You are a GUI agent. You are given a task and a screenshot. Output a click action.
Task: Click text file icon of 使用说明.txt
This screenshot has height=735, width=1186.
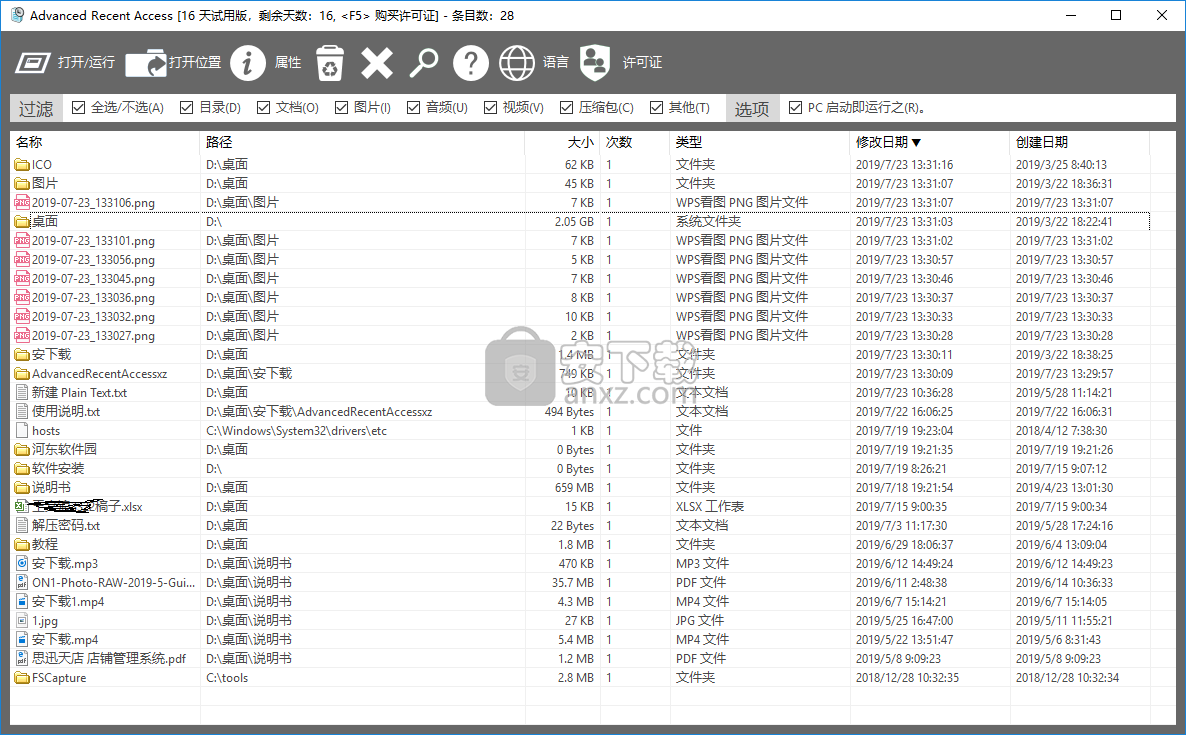22,411
